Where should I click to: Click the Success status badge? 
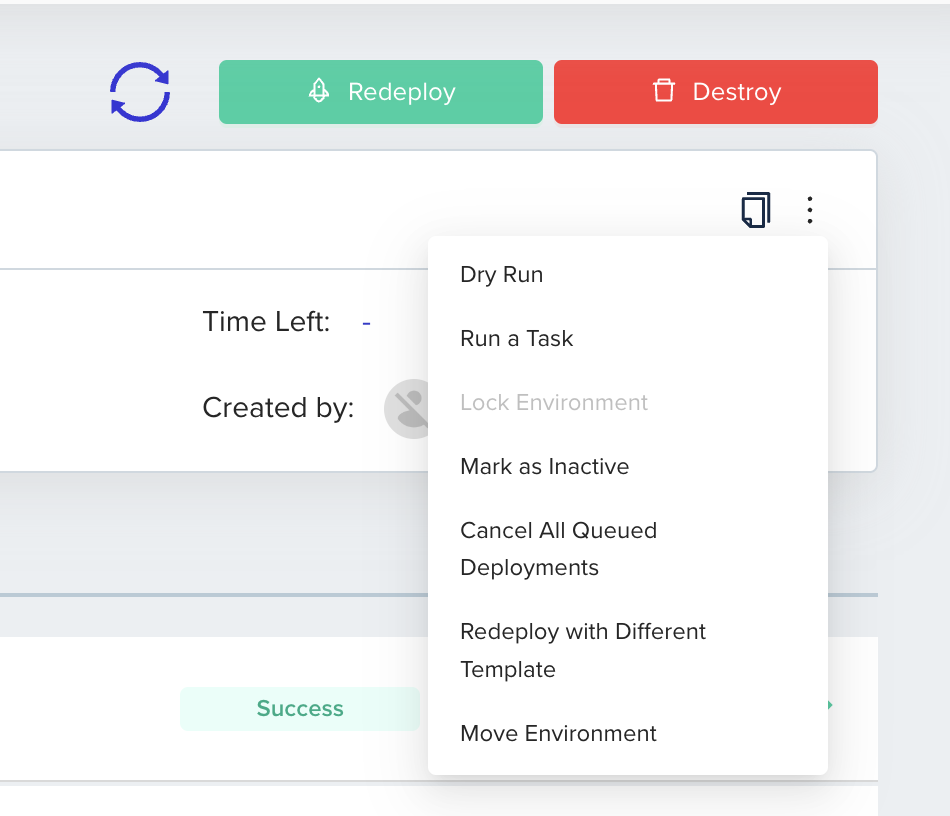[x=300, y=708]
